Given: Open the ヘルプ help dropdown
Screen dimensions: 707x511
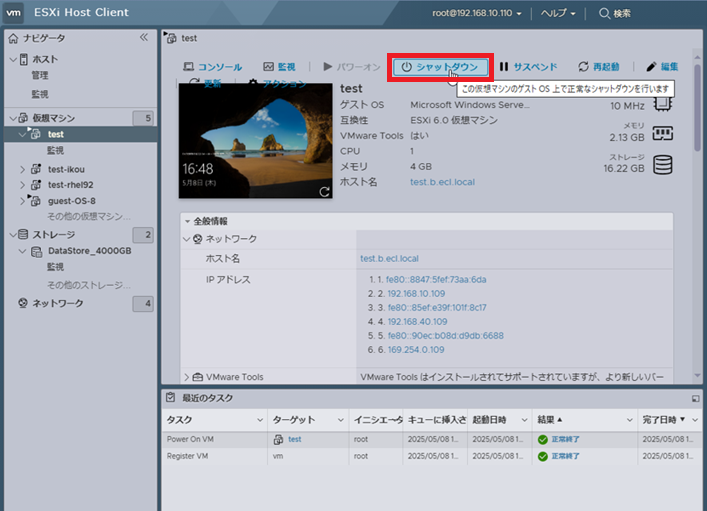Looking at the screenshot, I should tap(558, 13).
